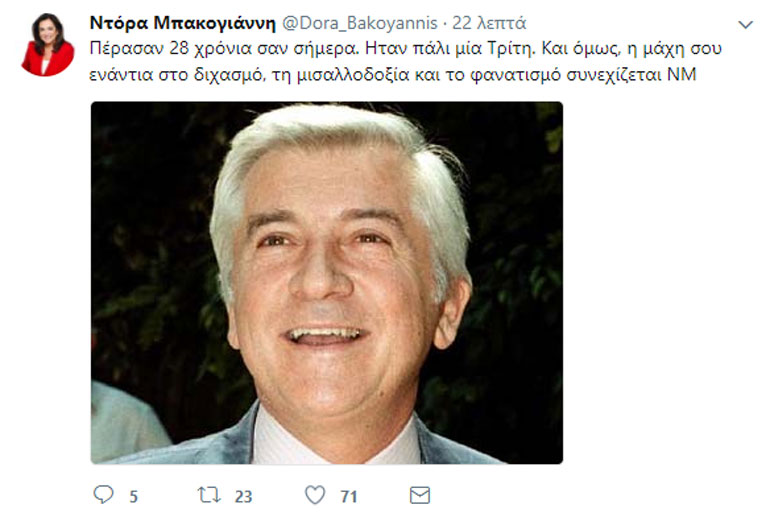This screenshot has width=770, height=513.
Task: Open Ντόρα Μπακογιάννη's profile picture
Action: click(x=48, y=45)
